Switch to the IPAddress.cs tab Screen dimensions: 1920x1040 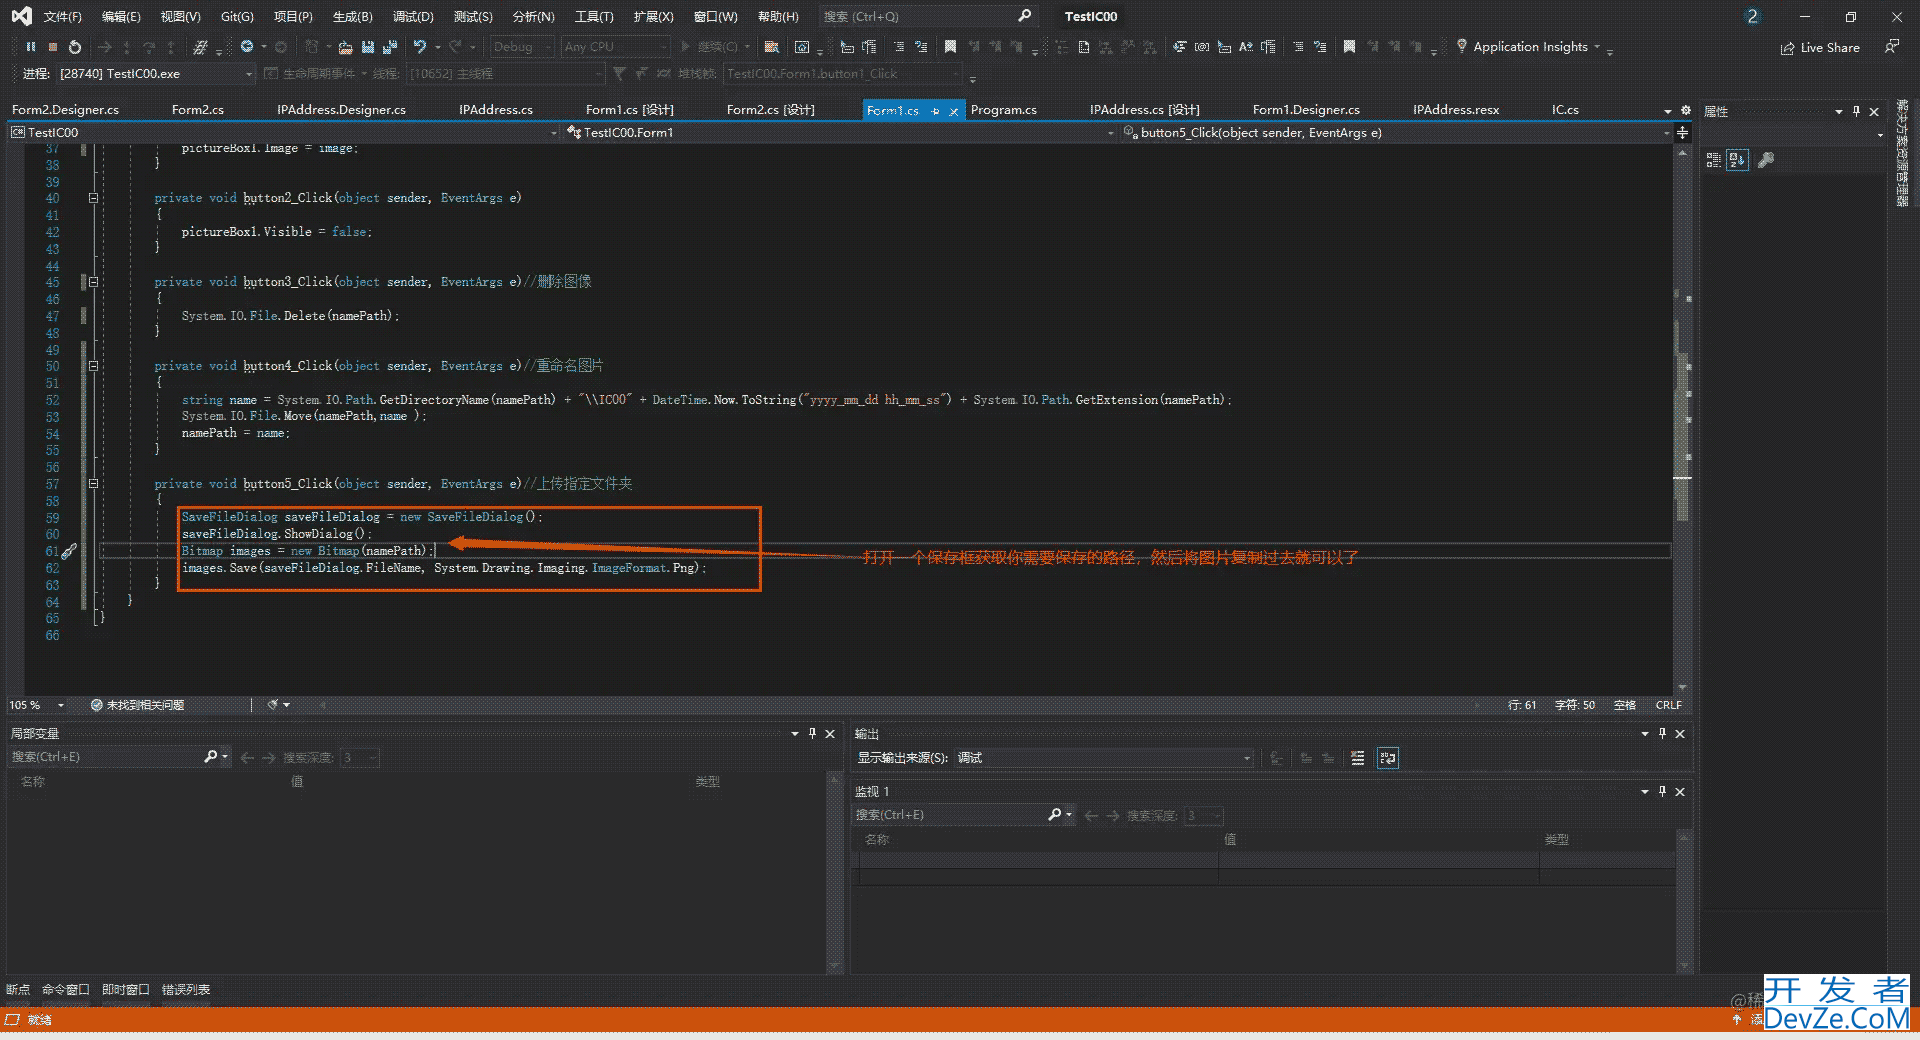(495, 110)
